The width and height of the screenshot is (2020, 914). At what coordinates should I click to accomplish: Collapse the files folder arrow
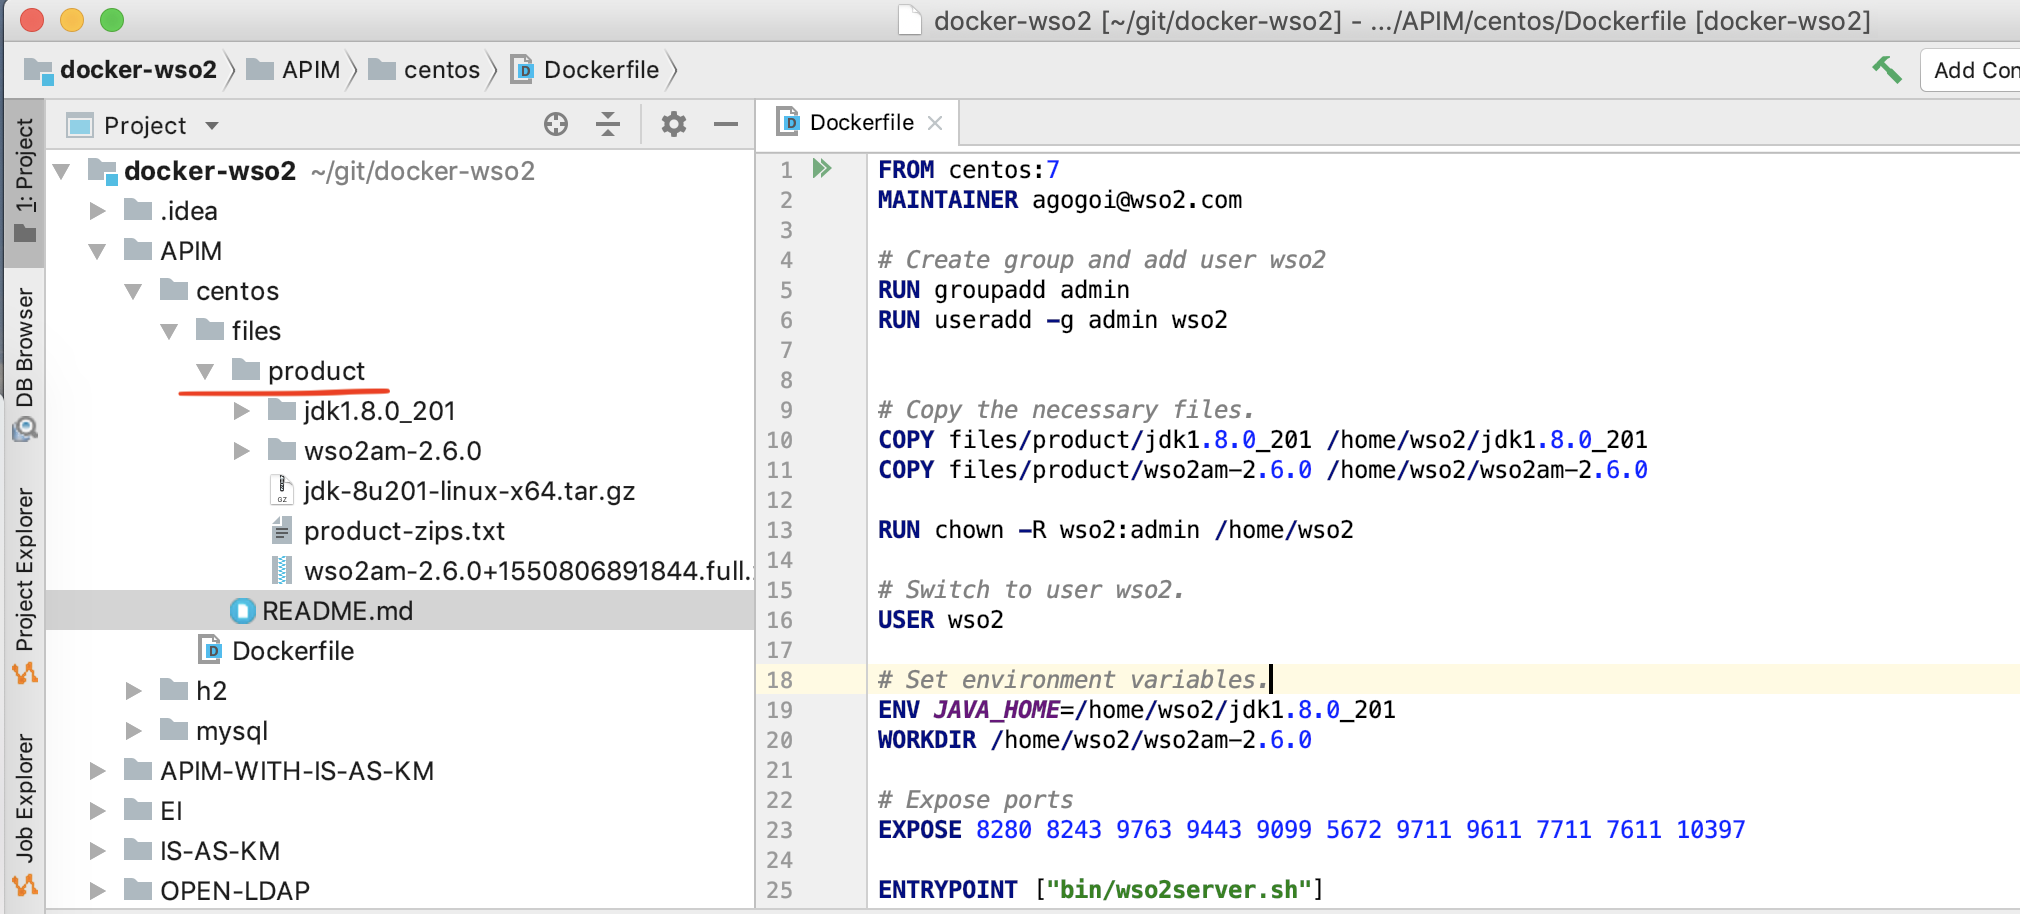point(169,331)
